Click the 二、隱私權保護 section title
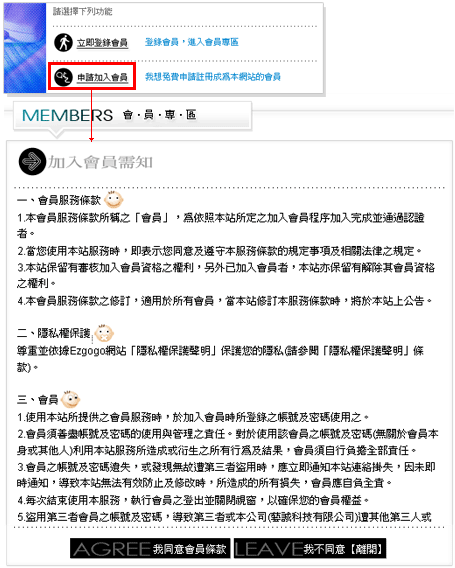The image size is (455, 568). tap(53, 333)
